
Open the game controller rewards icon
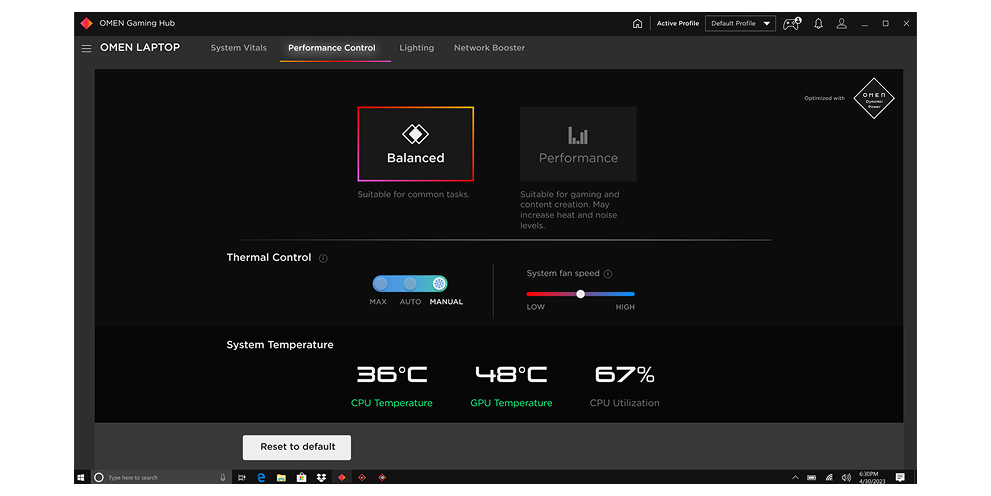[x=791, y=23]
